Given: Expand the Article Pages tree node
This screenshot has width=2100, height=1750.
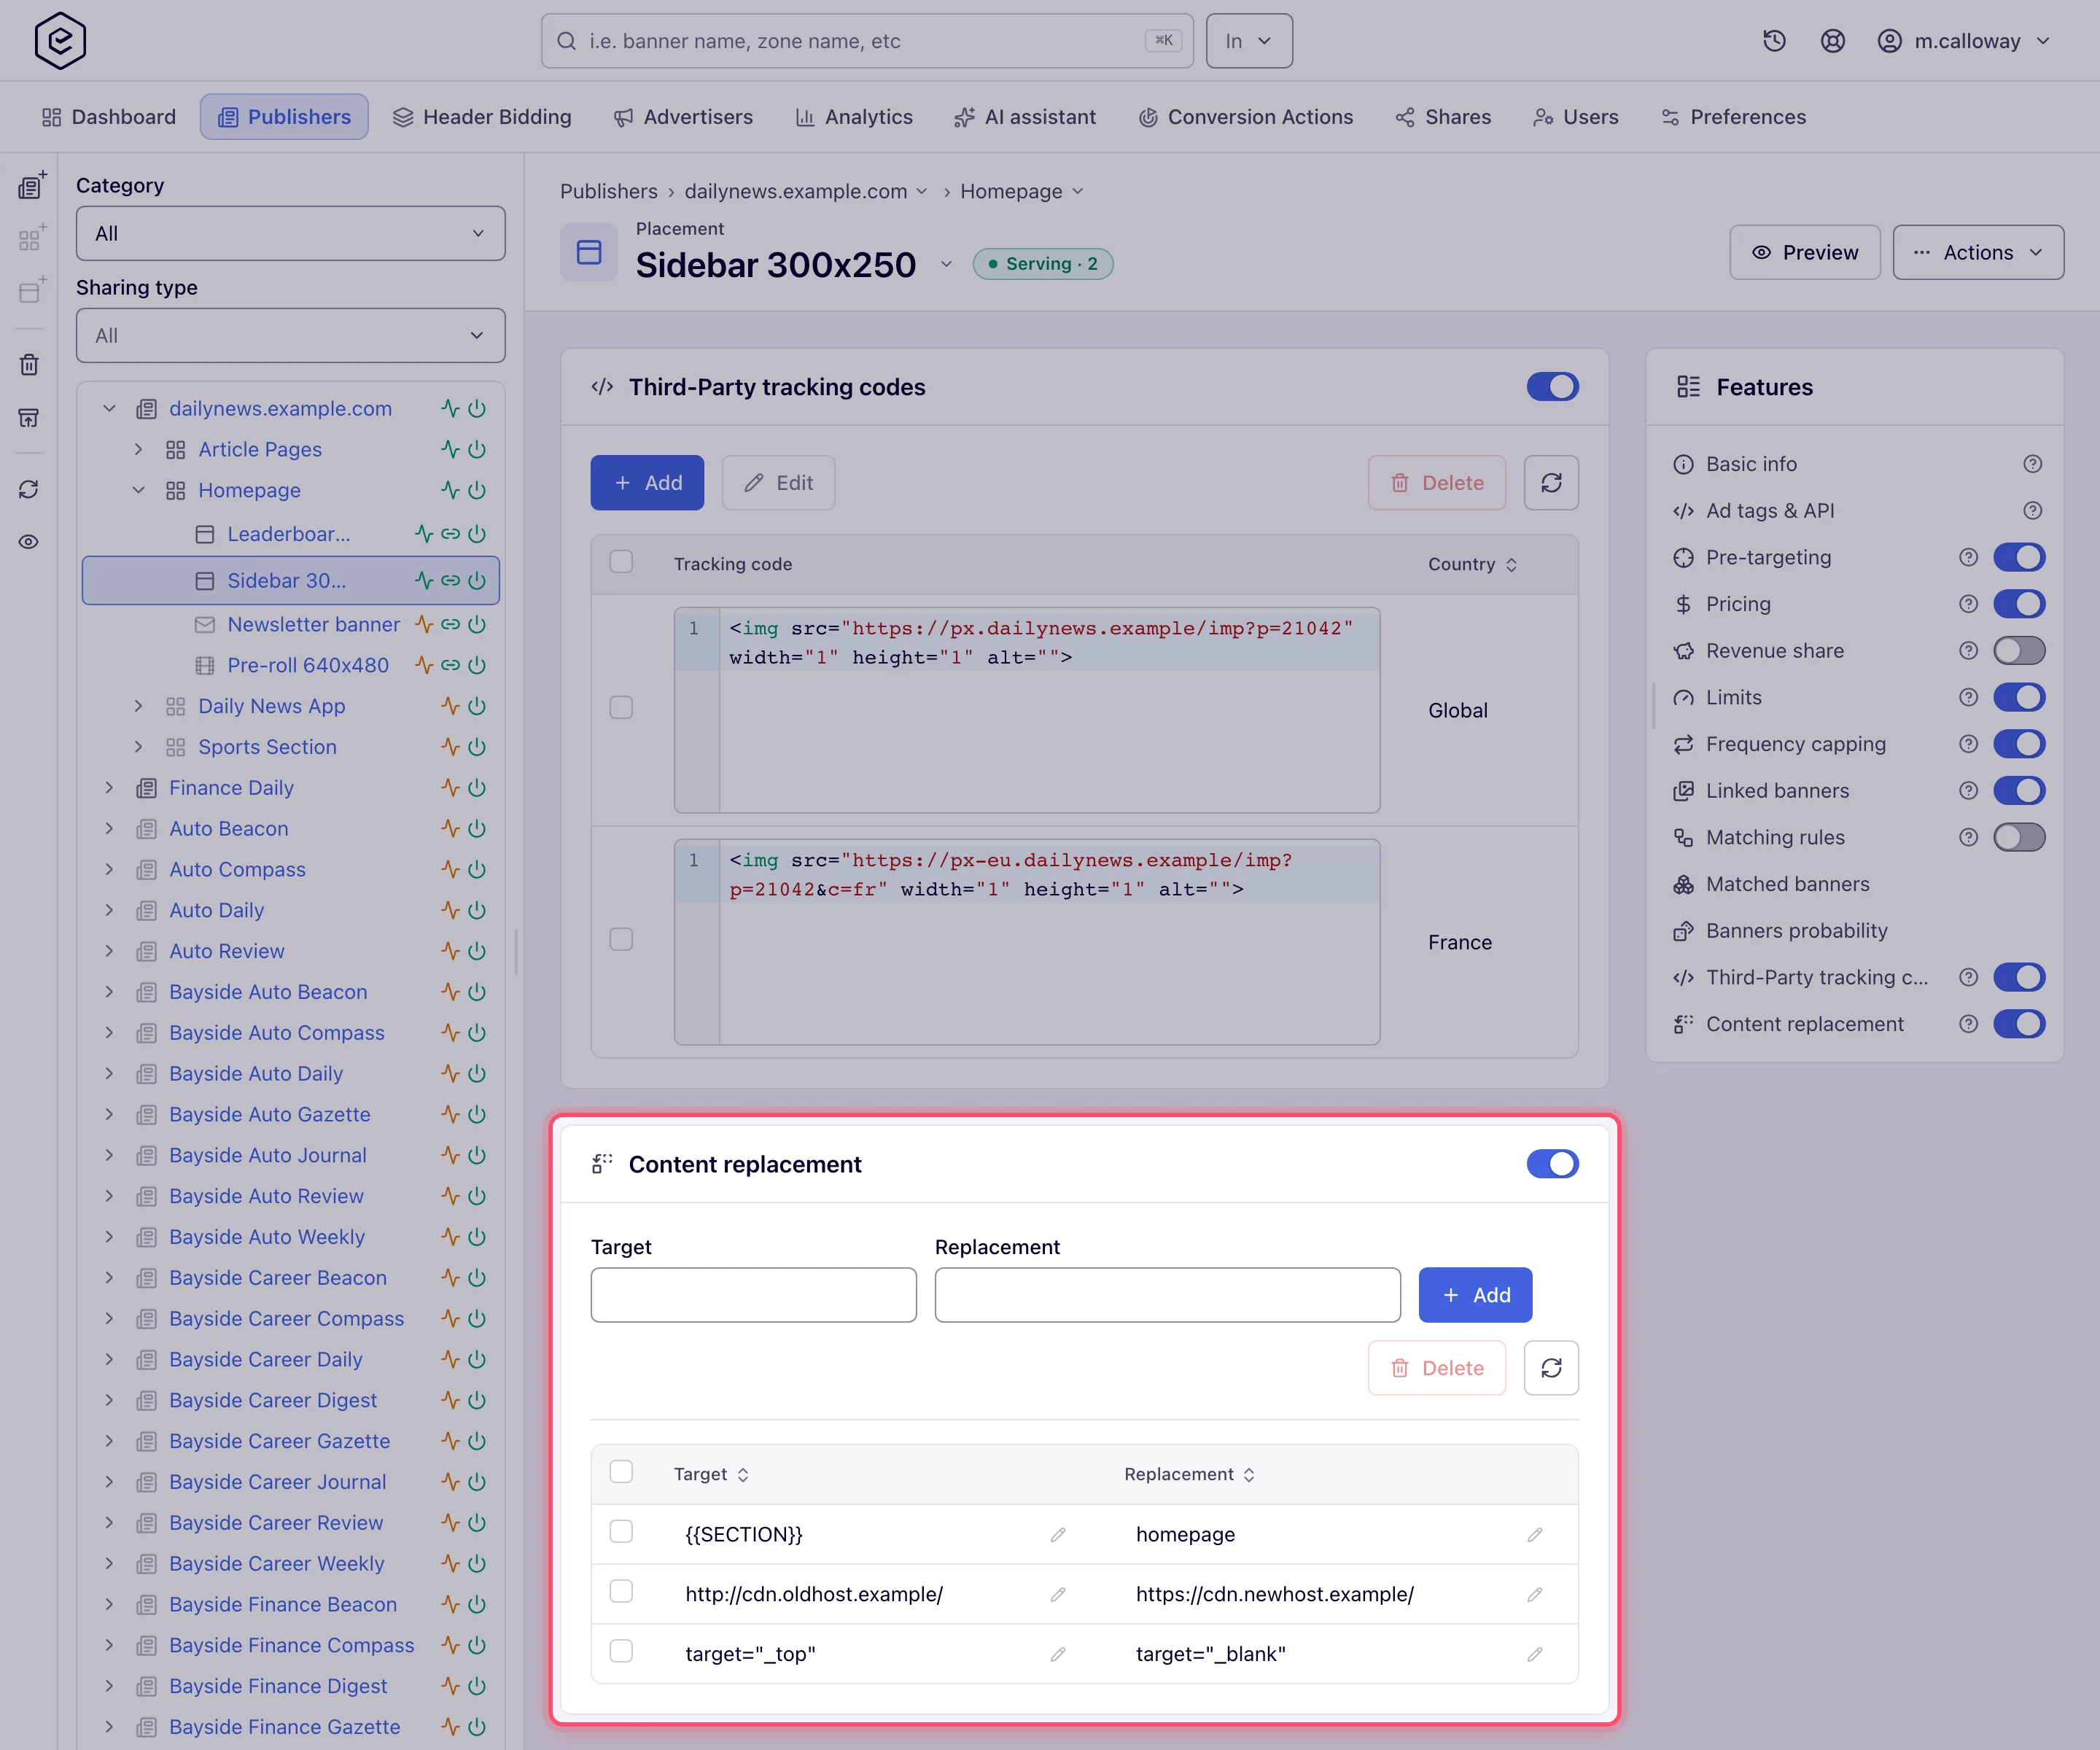Looking at the screenshot, I should (139, 450).
